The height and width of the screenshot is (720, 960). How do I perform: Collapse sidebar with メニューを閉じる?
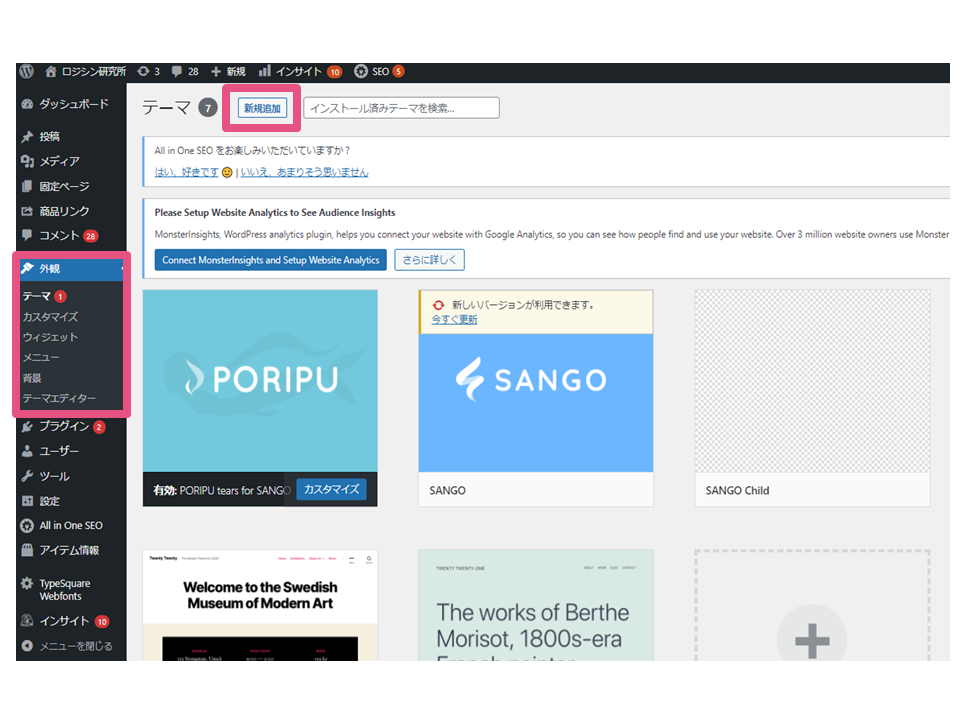[x=67, y=646]
